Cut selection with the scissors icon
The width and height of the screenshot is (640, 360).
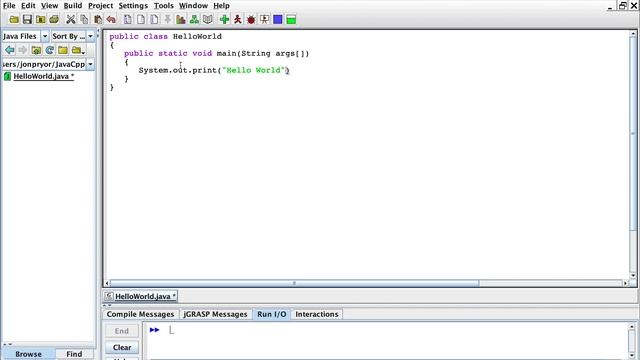(x=71, y=19)
